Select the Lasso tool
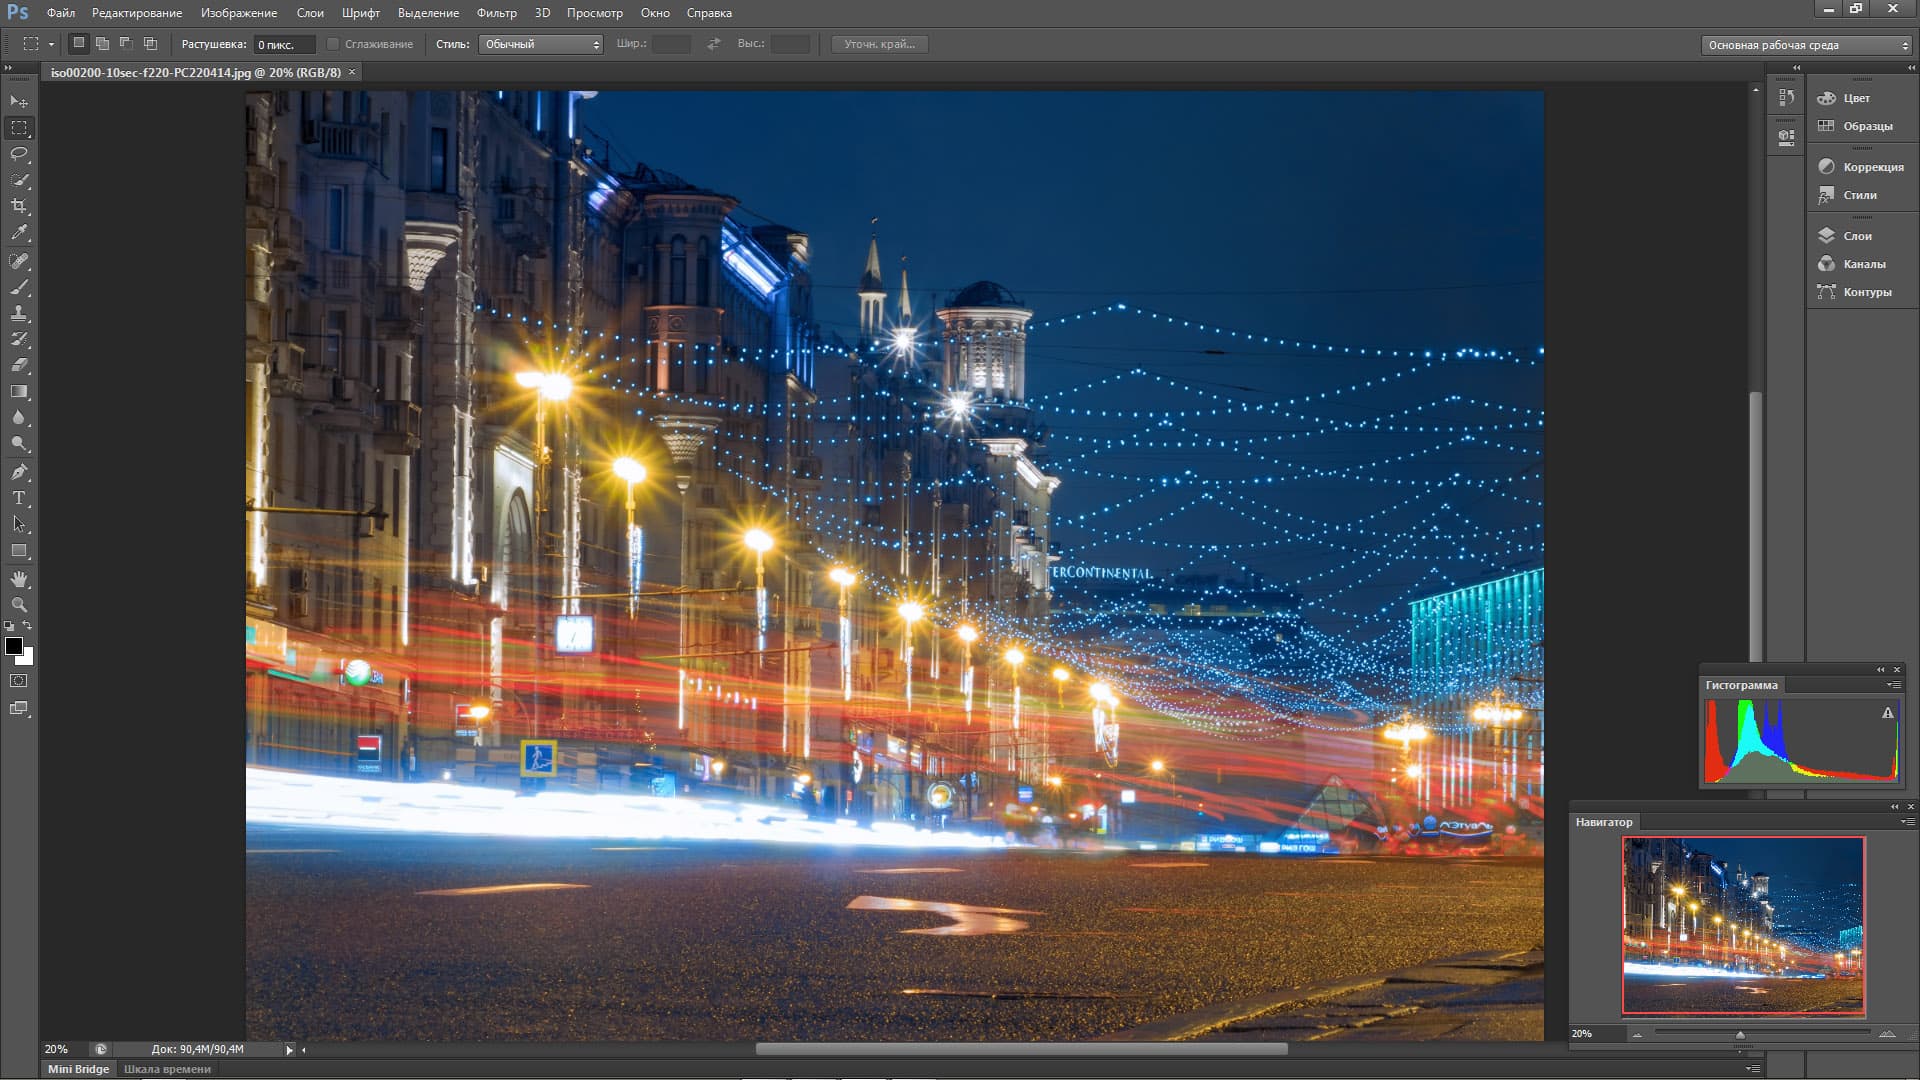Image resolution: width=1920 pixels, height=1080 pixels. 19,154
